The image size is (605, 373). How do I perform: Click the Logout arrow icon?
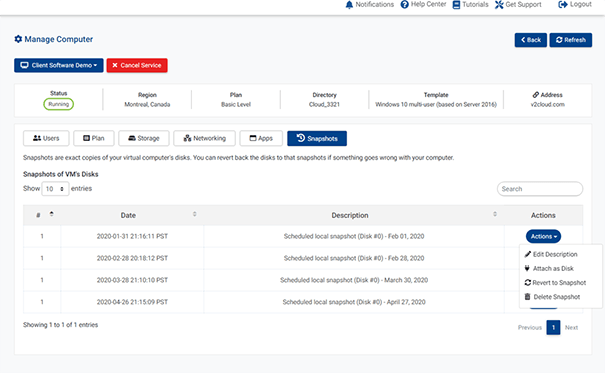[x=563, y=5]
